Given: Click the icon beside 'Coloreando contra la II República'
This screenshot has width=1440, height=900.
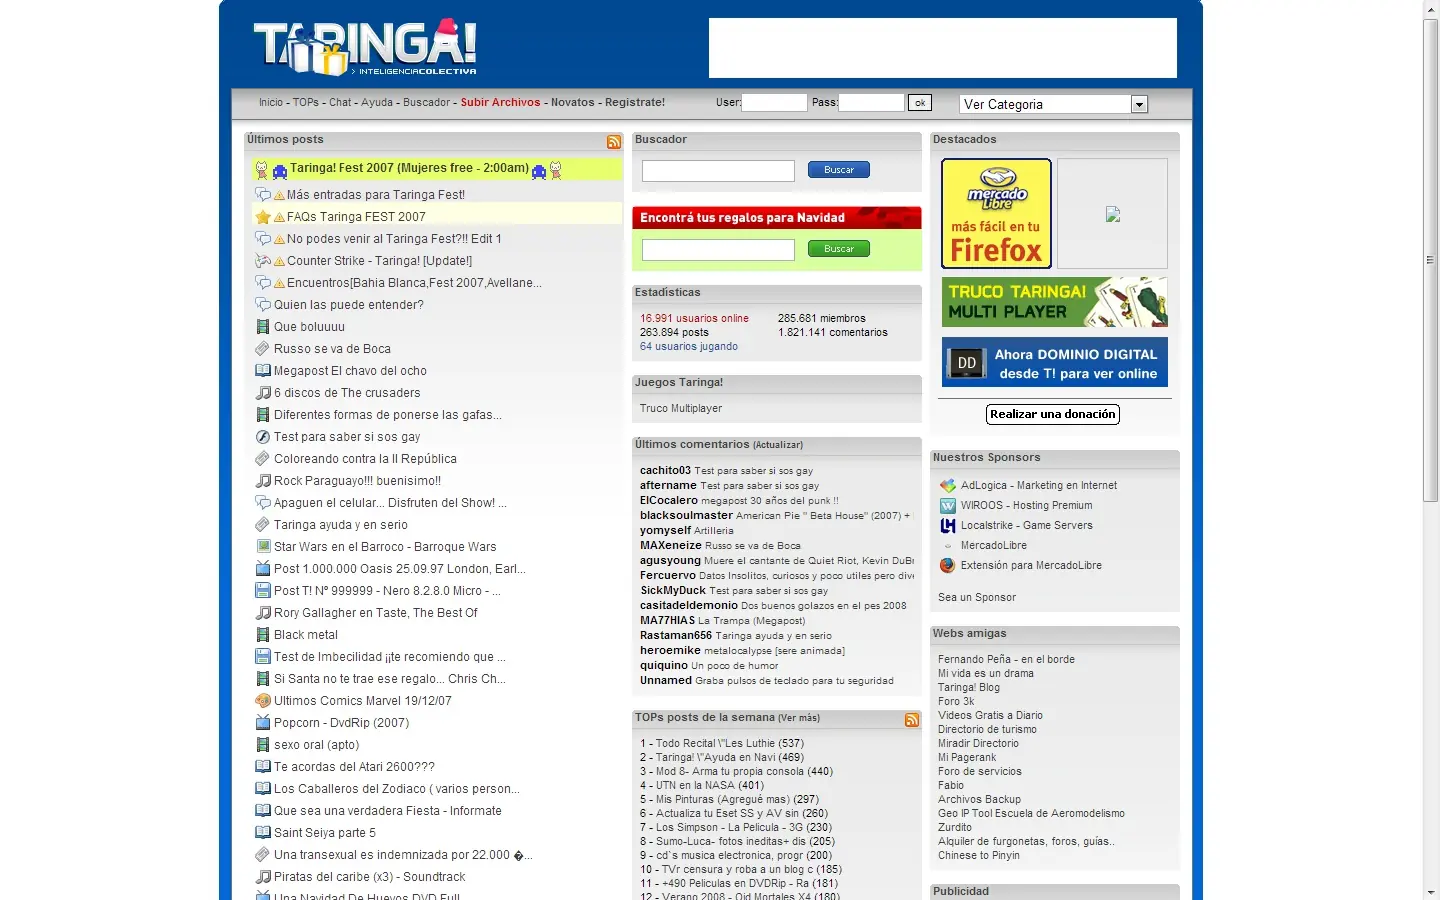Looking at the screenshot, I should point(263,459).
